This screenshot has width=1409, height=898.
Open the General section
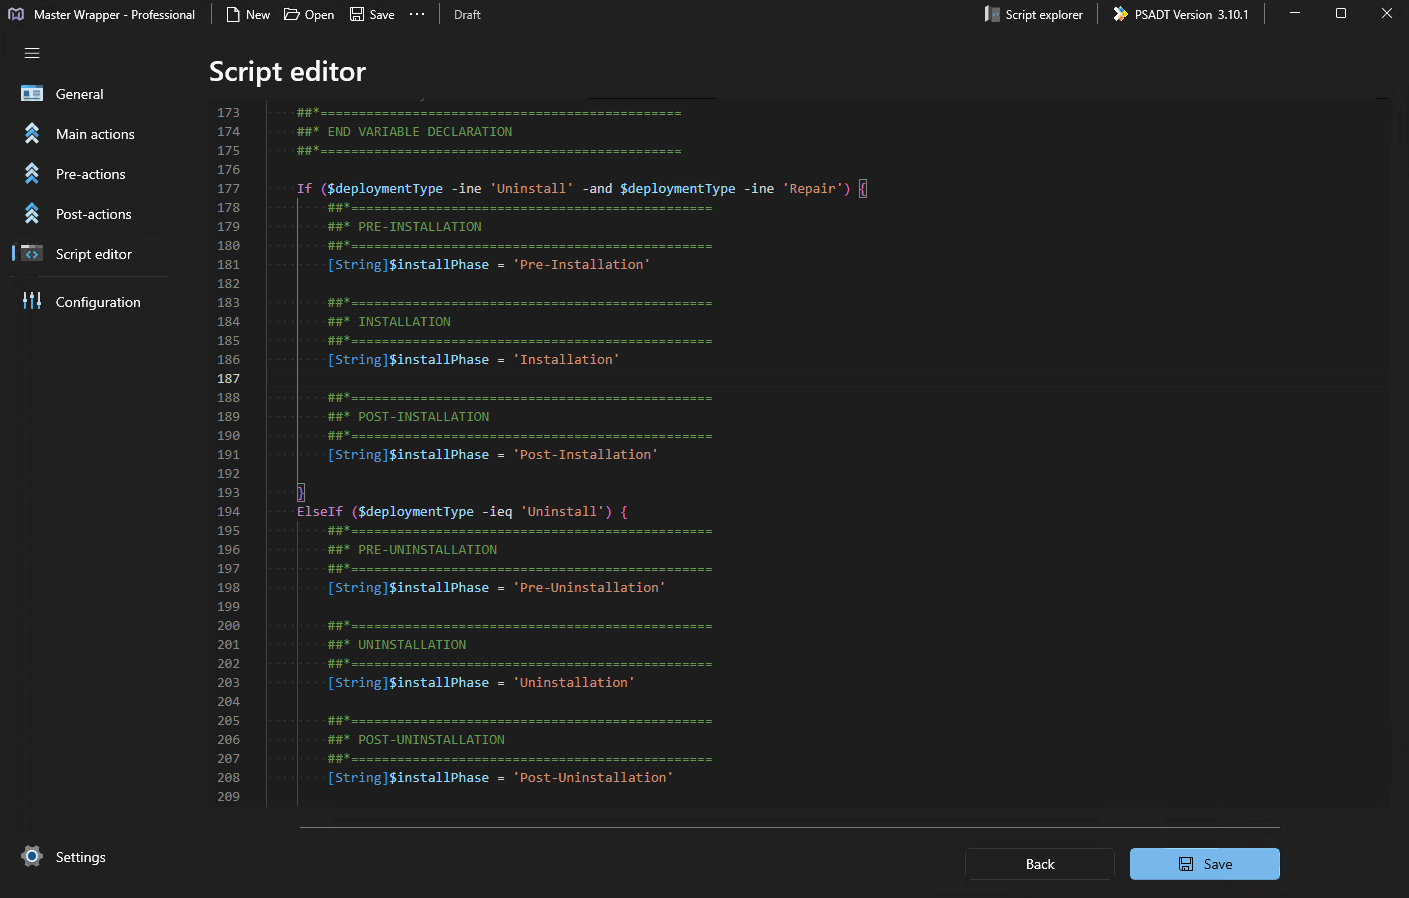[88, 94]
